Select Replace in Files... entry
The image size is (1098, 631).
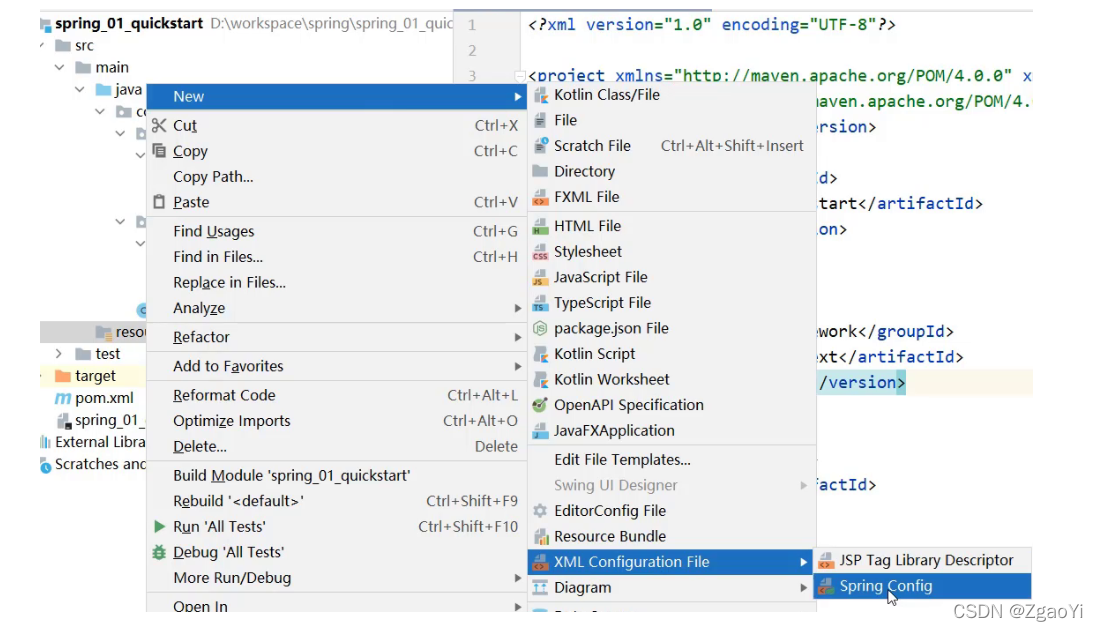(x=337, y=282)
